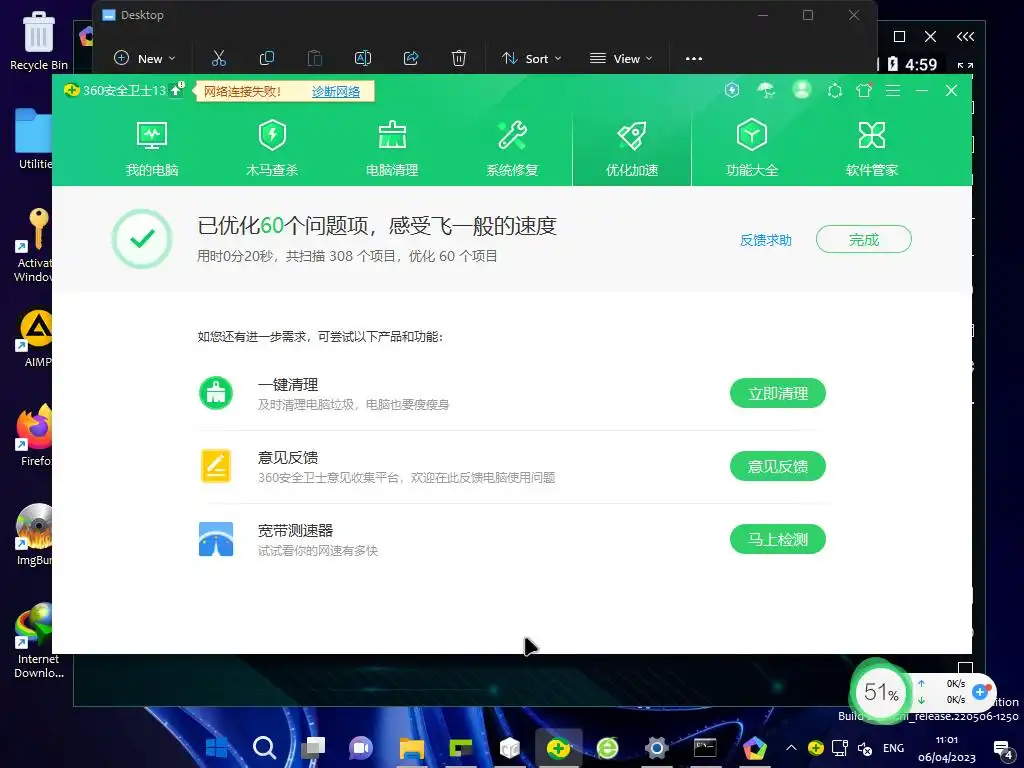Open user avatar in 360 title bar

801,89
